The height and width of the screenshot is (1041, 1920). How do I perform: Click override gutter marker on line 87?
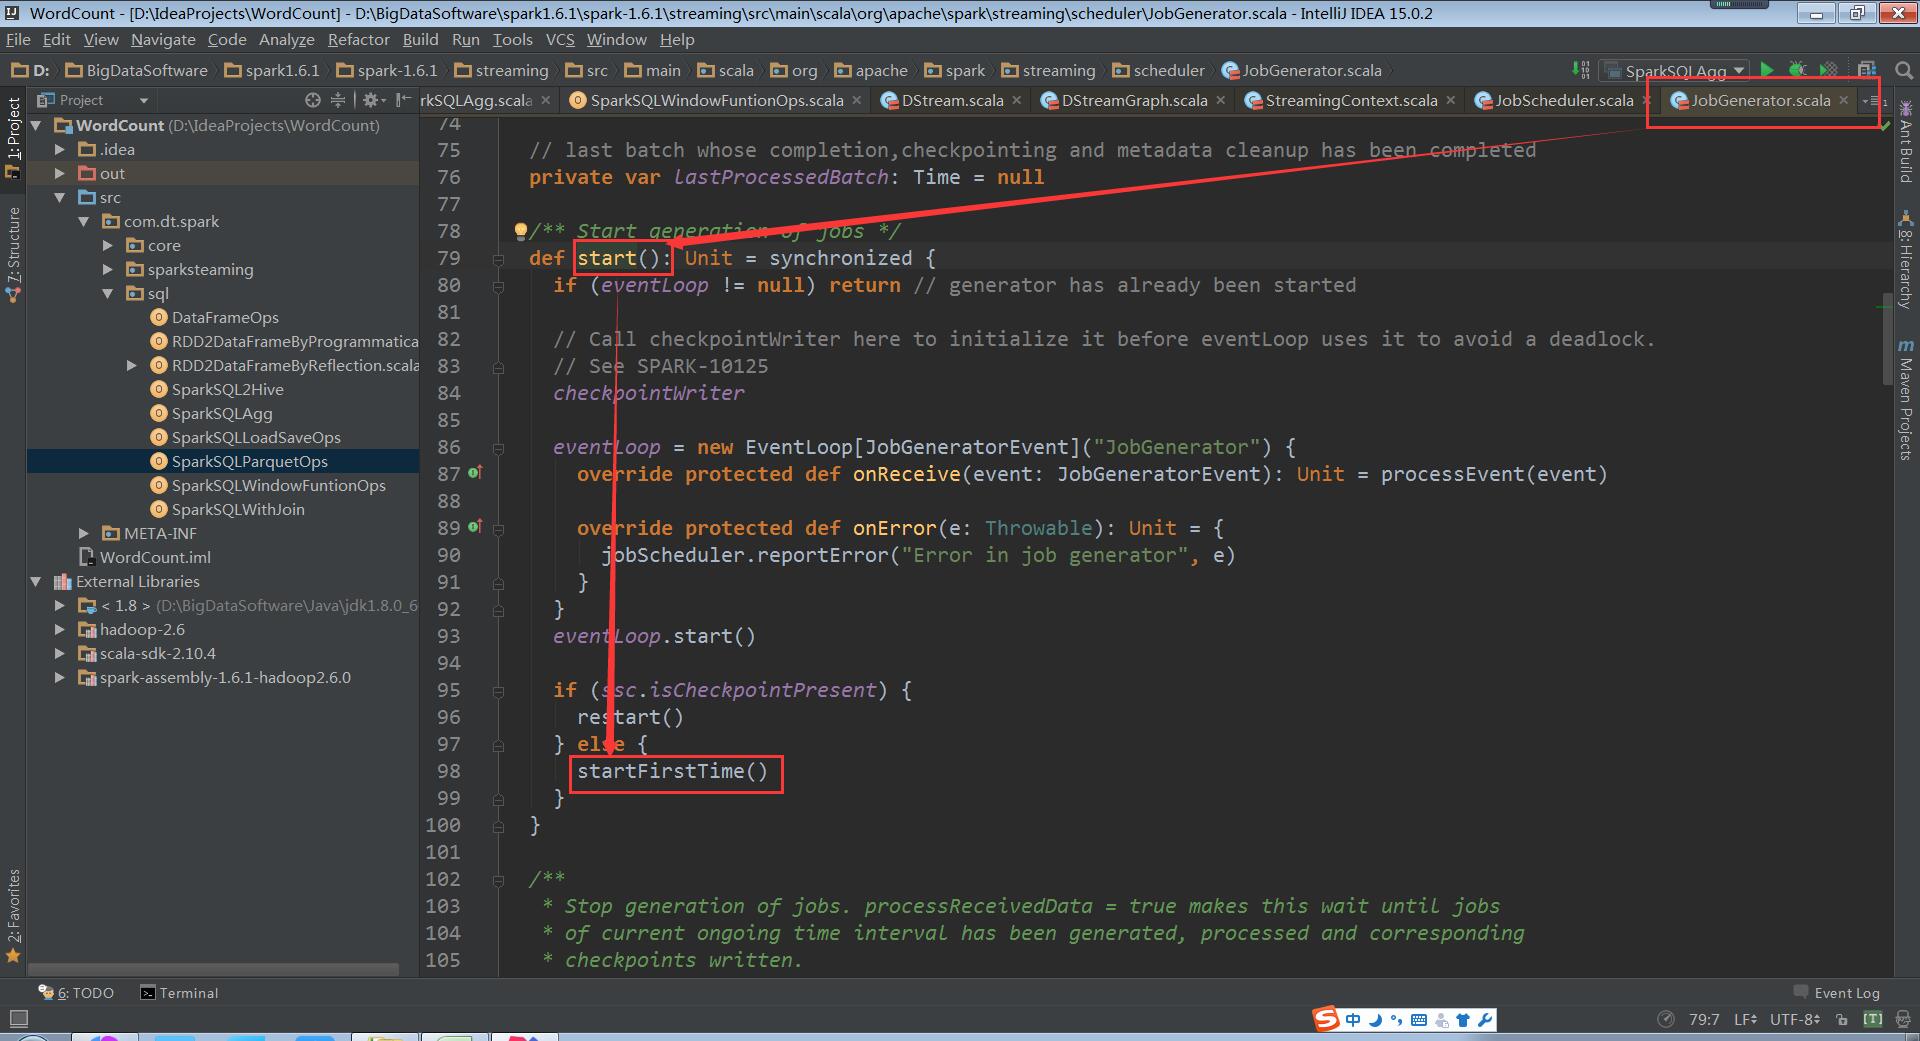(x=475, y=473)
